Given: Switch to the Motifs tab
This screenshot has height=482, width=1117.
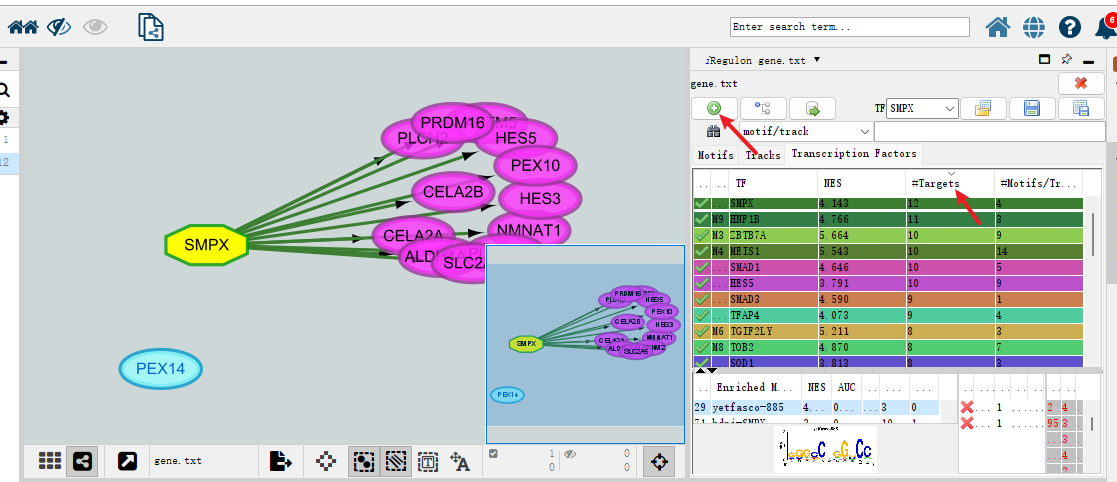Looking at the screenshot, I should click(715, 155).
